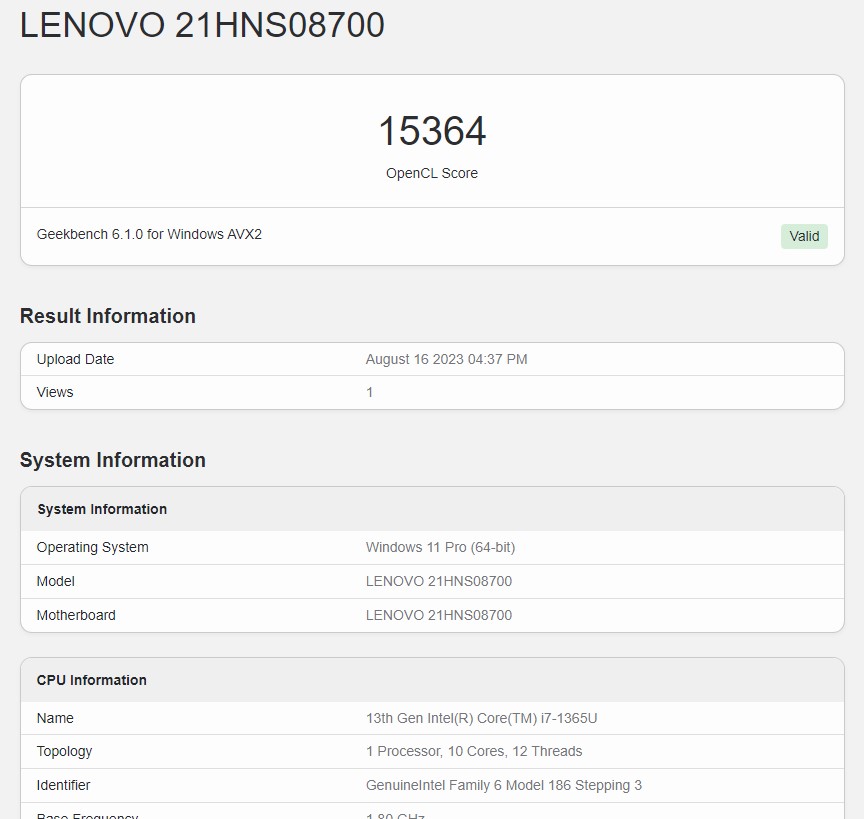
Task: Click the CPU Information table header
Action: click(x=92, y=680)
